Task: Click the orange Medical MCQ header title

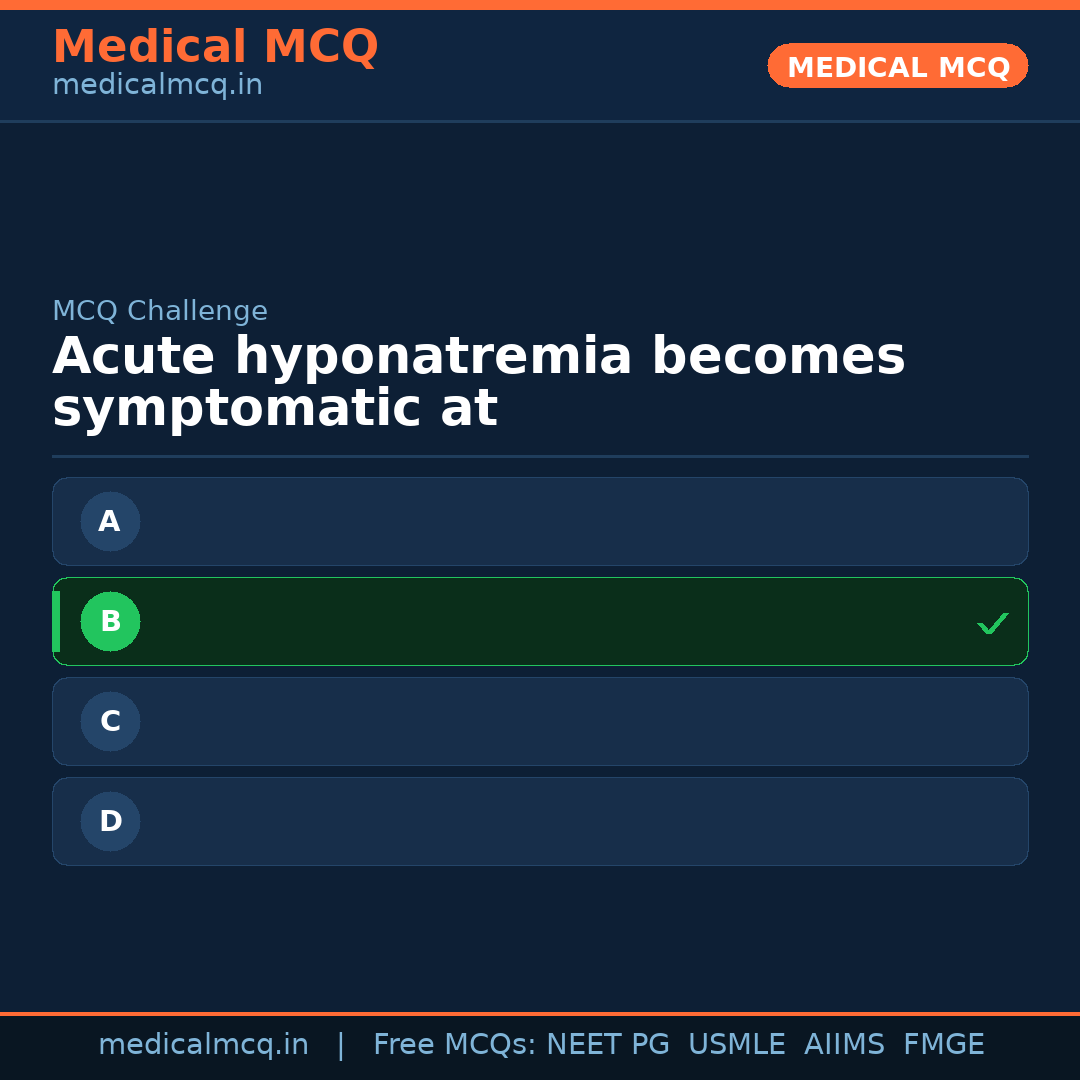Action: (215, 47)
